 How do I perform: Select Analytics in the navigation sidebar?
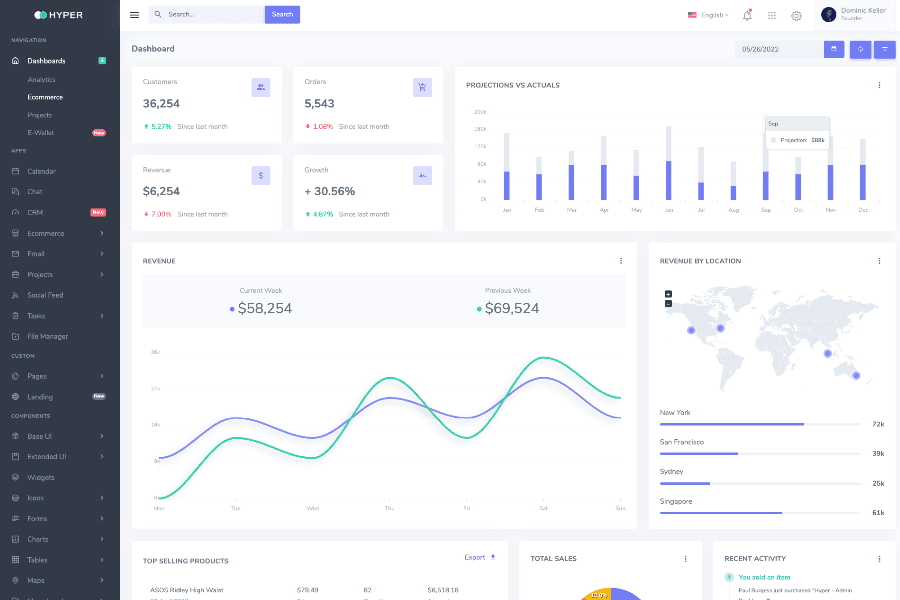tap(42, 79)
